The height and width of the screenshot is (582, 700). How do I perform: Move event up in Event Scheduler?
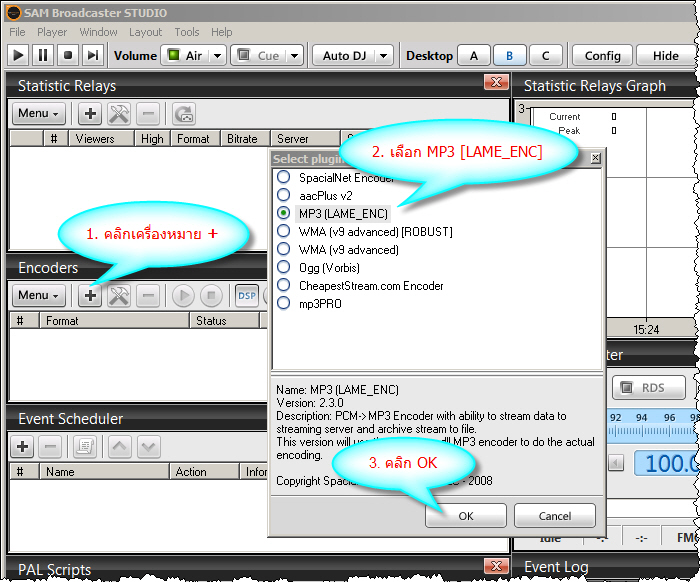(x=119, y=446)
